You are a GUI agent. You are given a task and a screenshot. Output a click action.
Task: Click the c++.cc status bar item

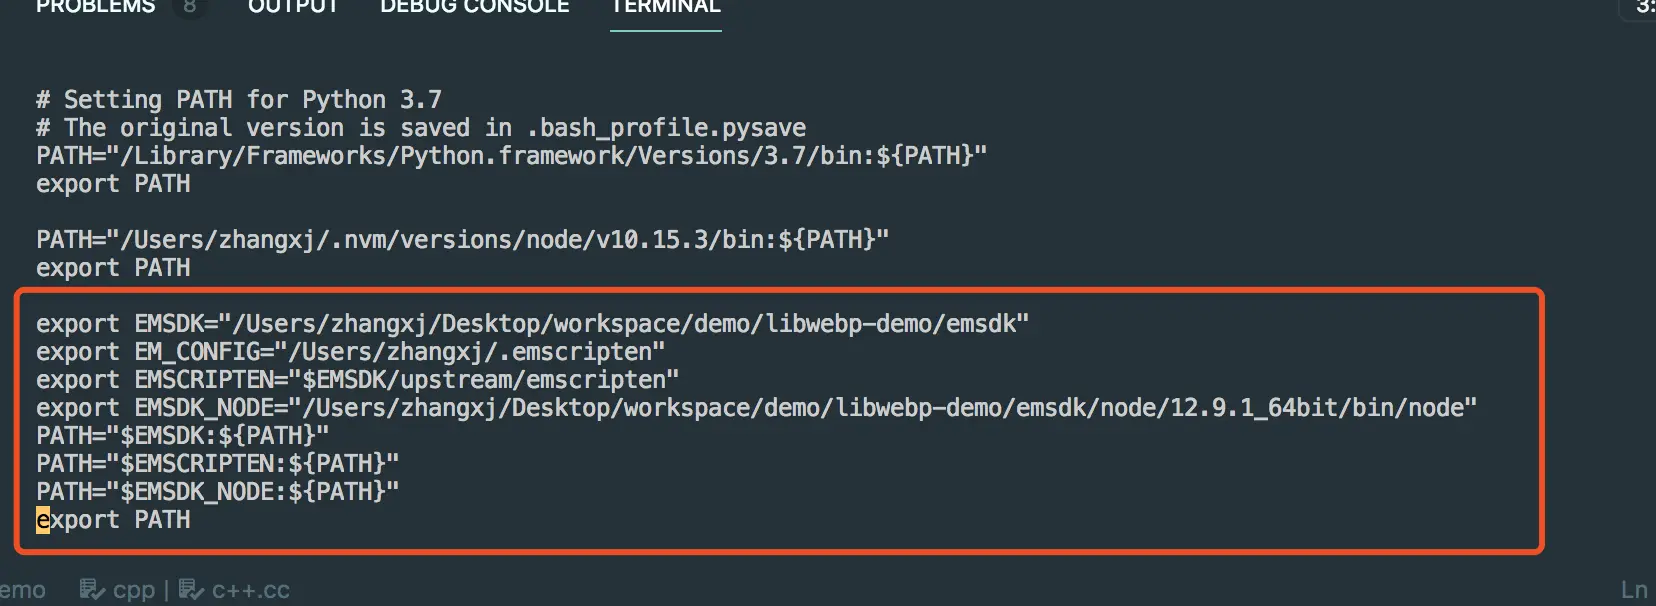(x=251, y=590)
